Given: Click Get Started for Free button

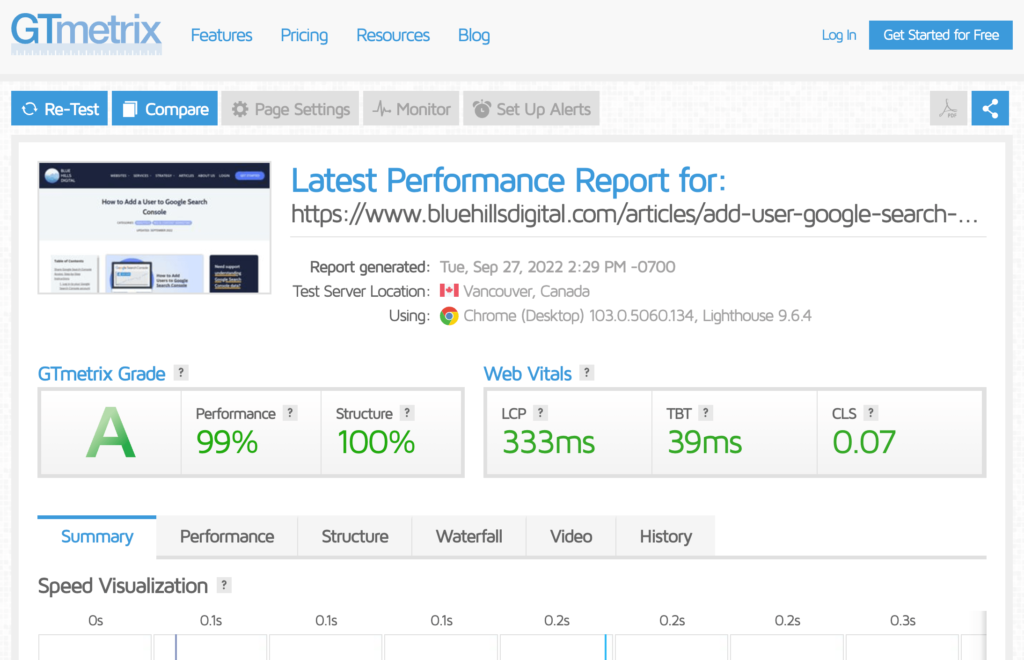Looking at the screenshot, I should [940, 35].
